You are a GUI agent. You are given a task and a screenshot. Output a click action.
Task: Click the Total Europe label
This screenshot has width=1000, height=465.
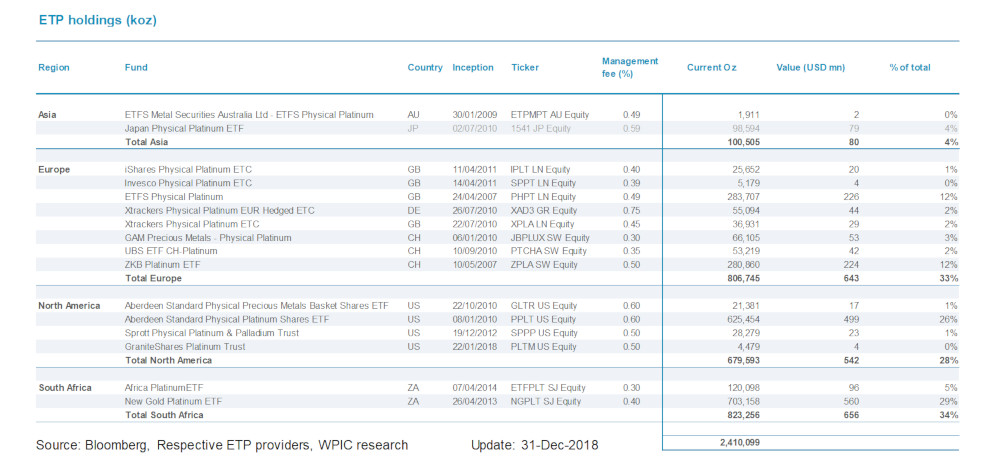[153, 279]
